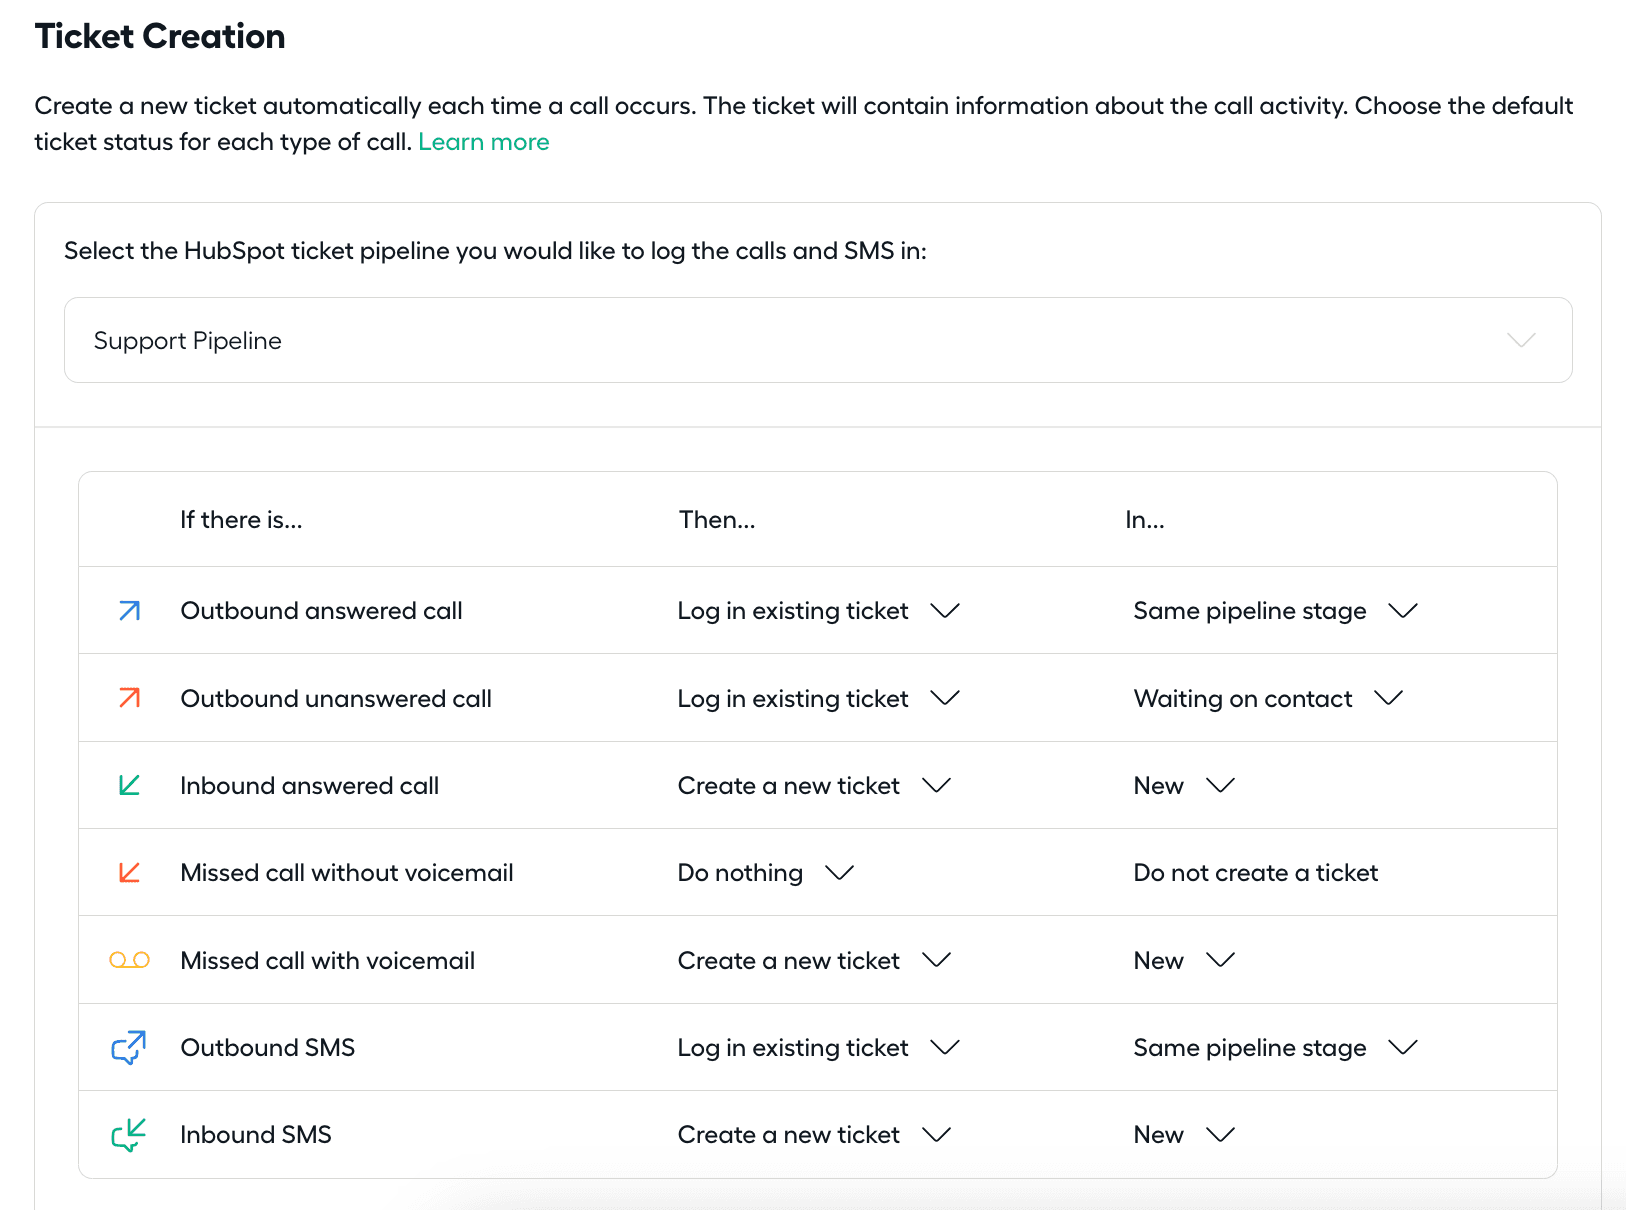Screen dimensions: 1626x1210
Task: Click the red Missed call without voicemail icon
Action: [129, 873]
